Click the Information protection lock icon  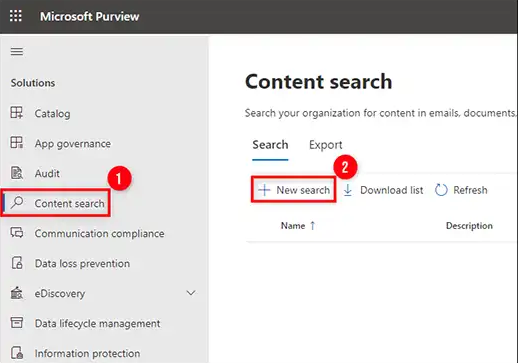pos(17,352)
